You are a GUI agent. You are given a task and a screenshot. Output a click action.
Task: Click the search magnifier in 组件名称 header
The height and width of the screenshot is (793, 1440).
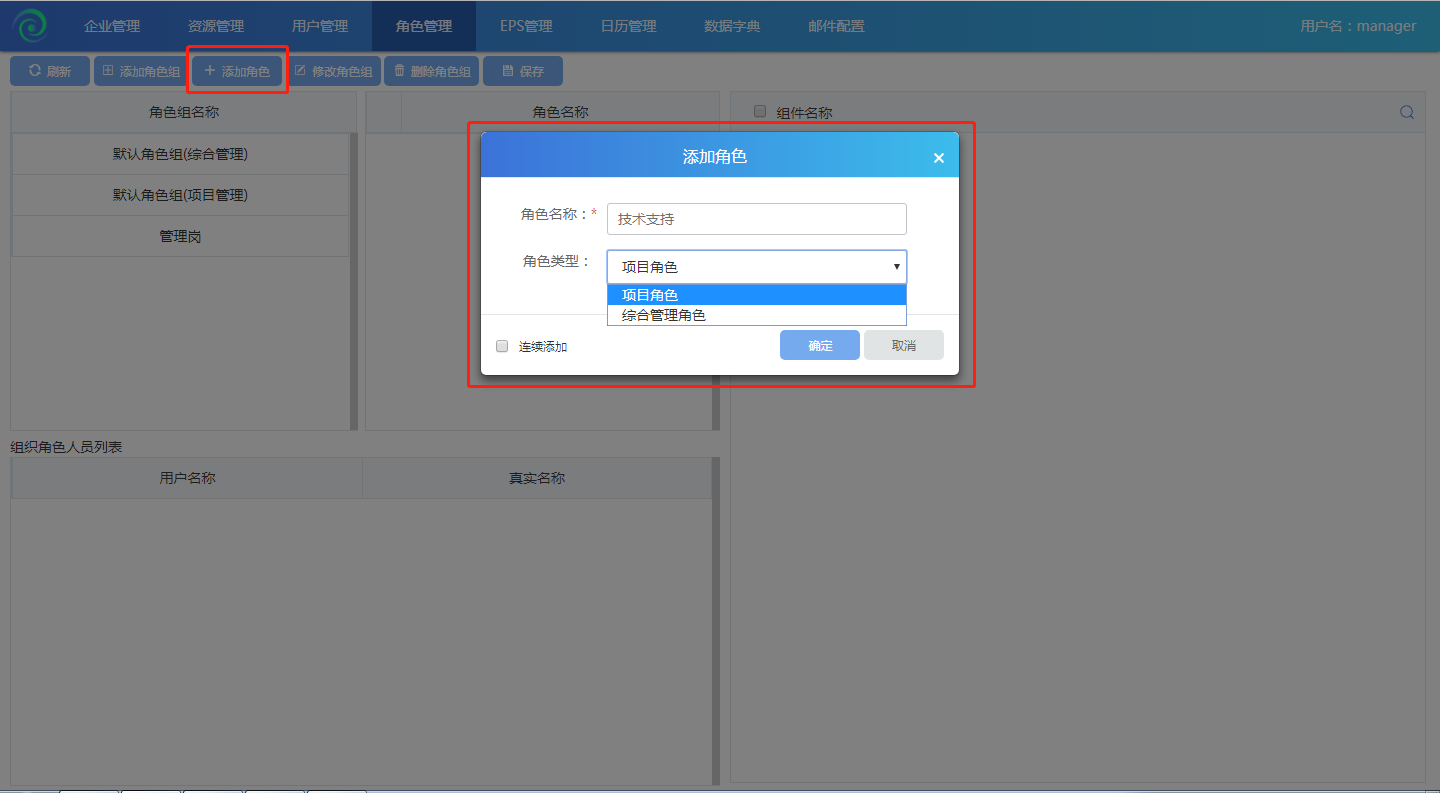(1407, 112)
